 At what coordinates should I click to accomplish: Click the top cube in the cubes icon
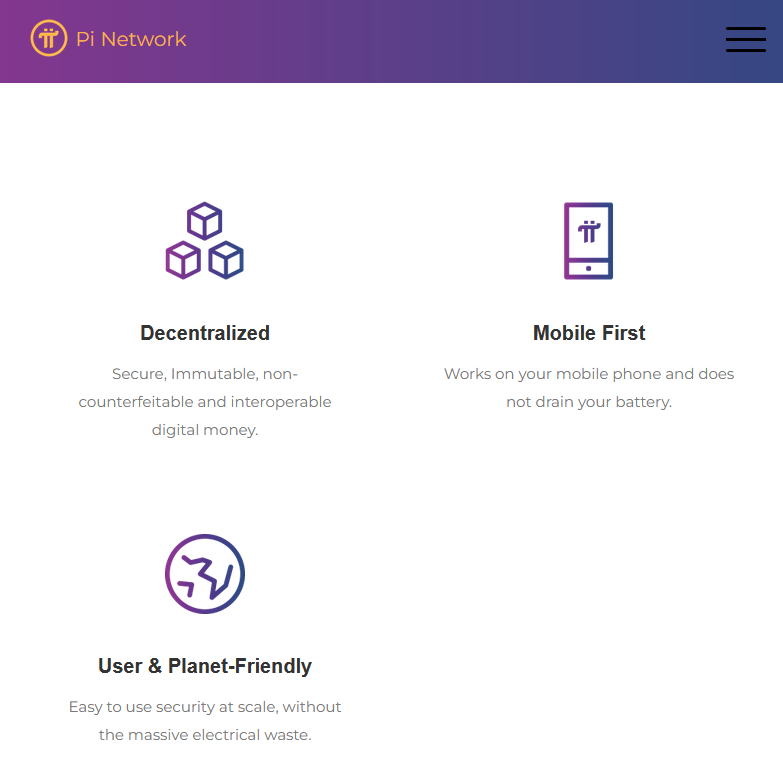[x=205, y=221]
